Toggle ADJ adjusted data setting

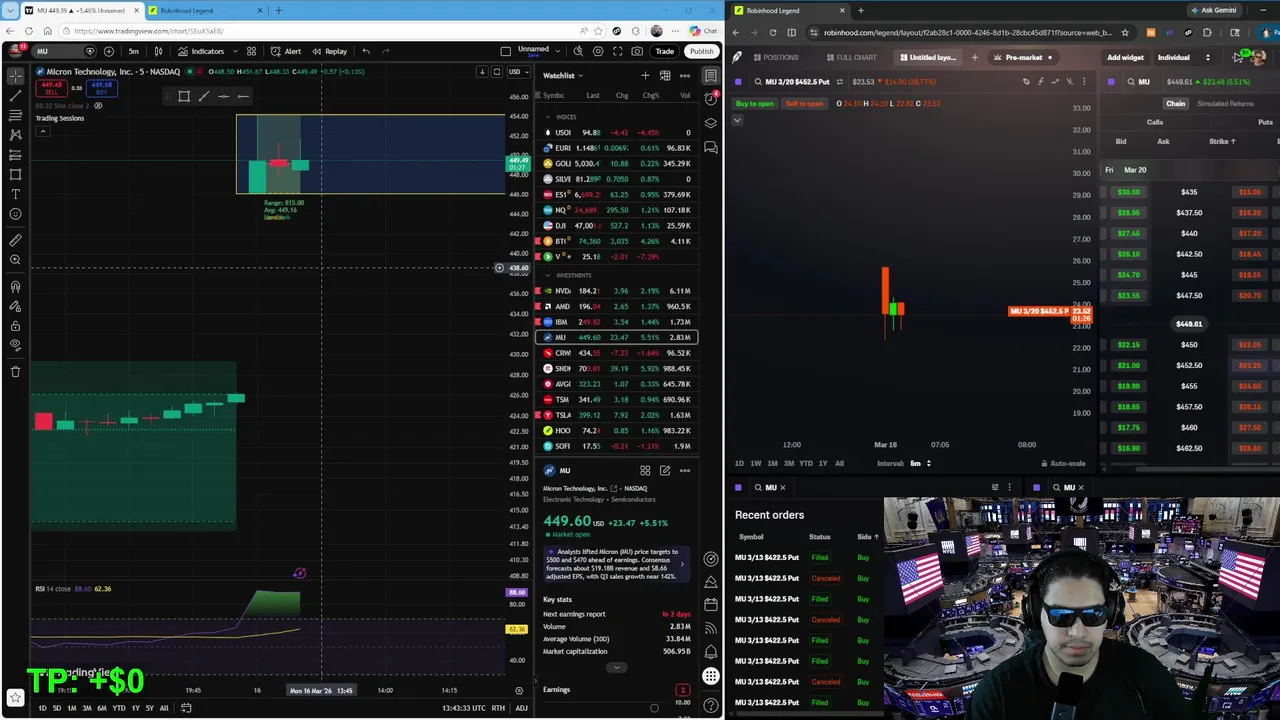(521, 708)
